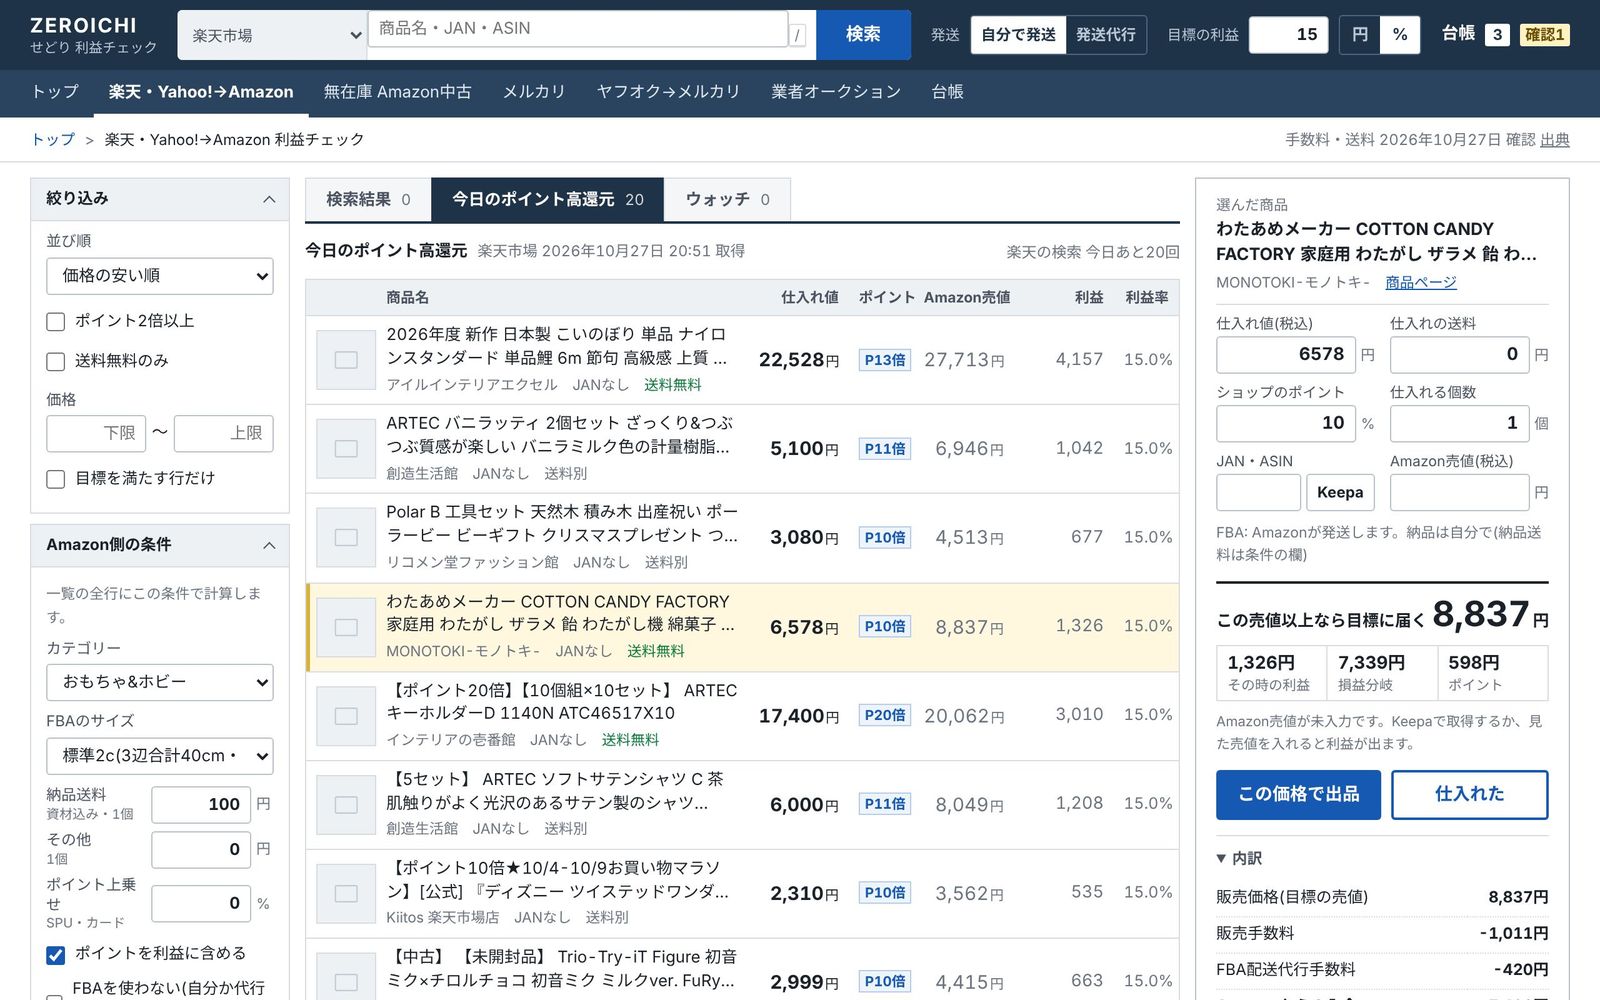Switch to 検索結果 tab
The height and width of the screenshot is (1000, 1600).
[x=368, y=200]
